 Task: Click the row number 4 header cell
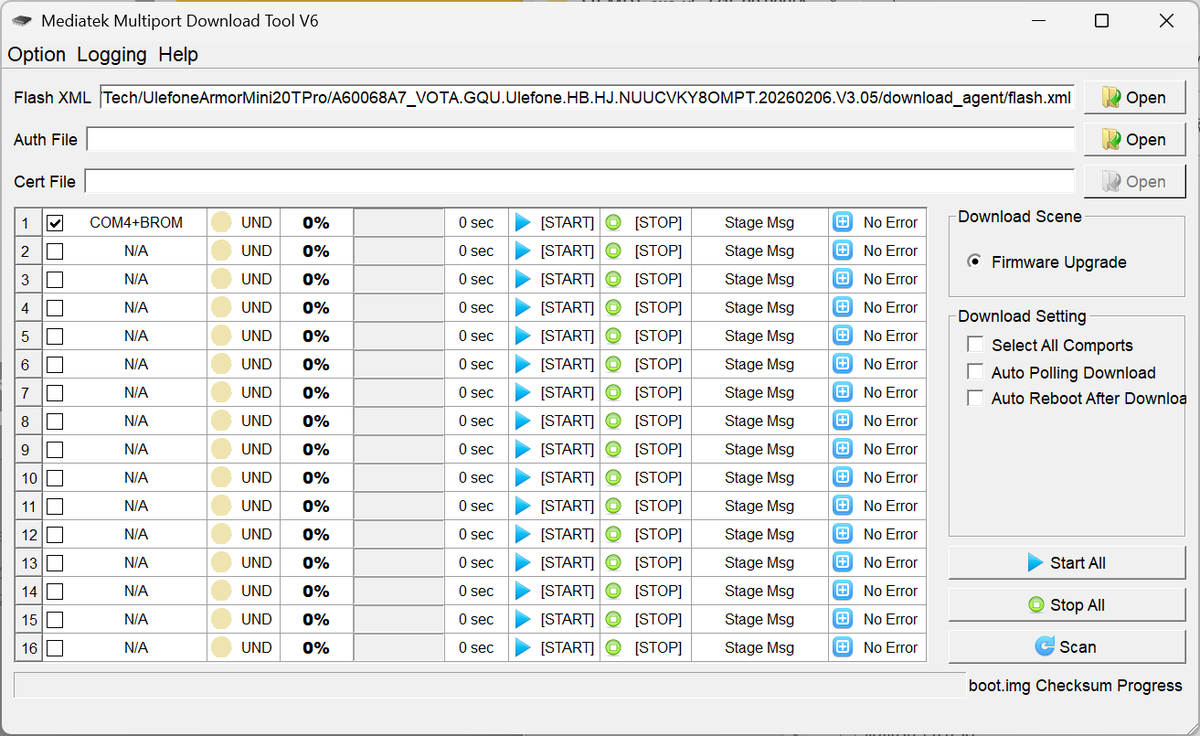(x=26, y=307)
